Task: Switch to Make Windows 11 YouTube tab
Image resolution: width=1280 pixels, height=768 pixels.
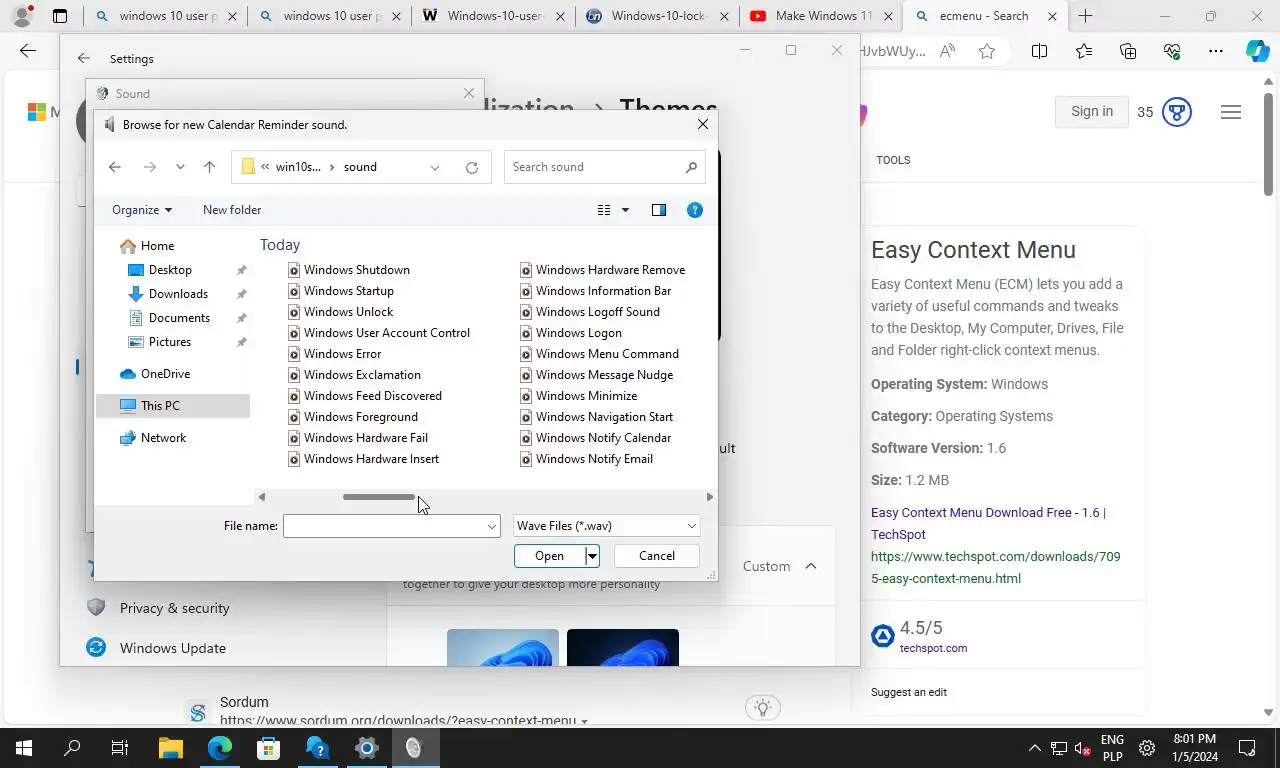Action: click(x=820, y=16)
